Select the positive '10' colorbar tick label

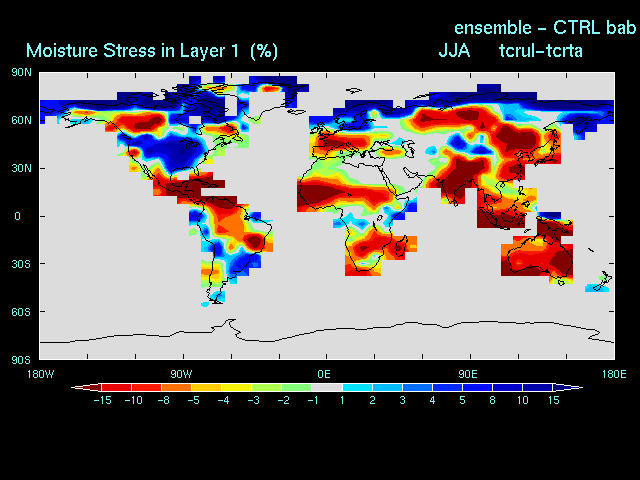tap(523, 400)
